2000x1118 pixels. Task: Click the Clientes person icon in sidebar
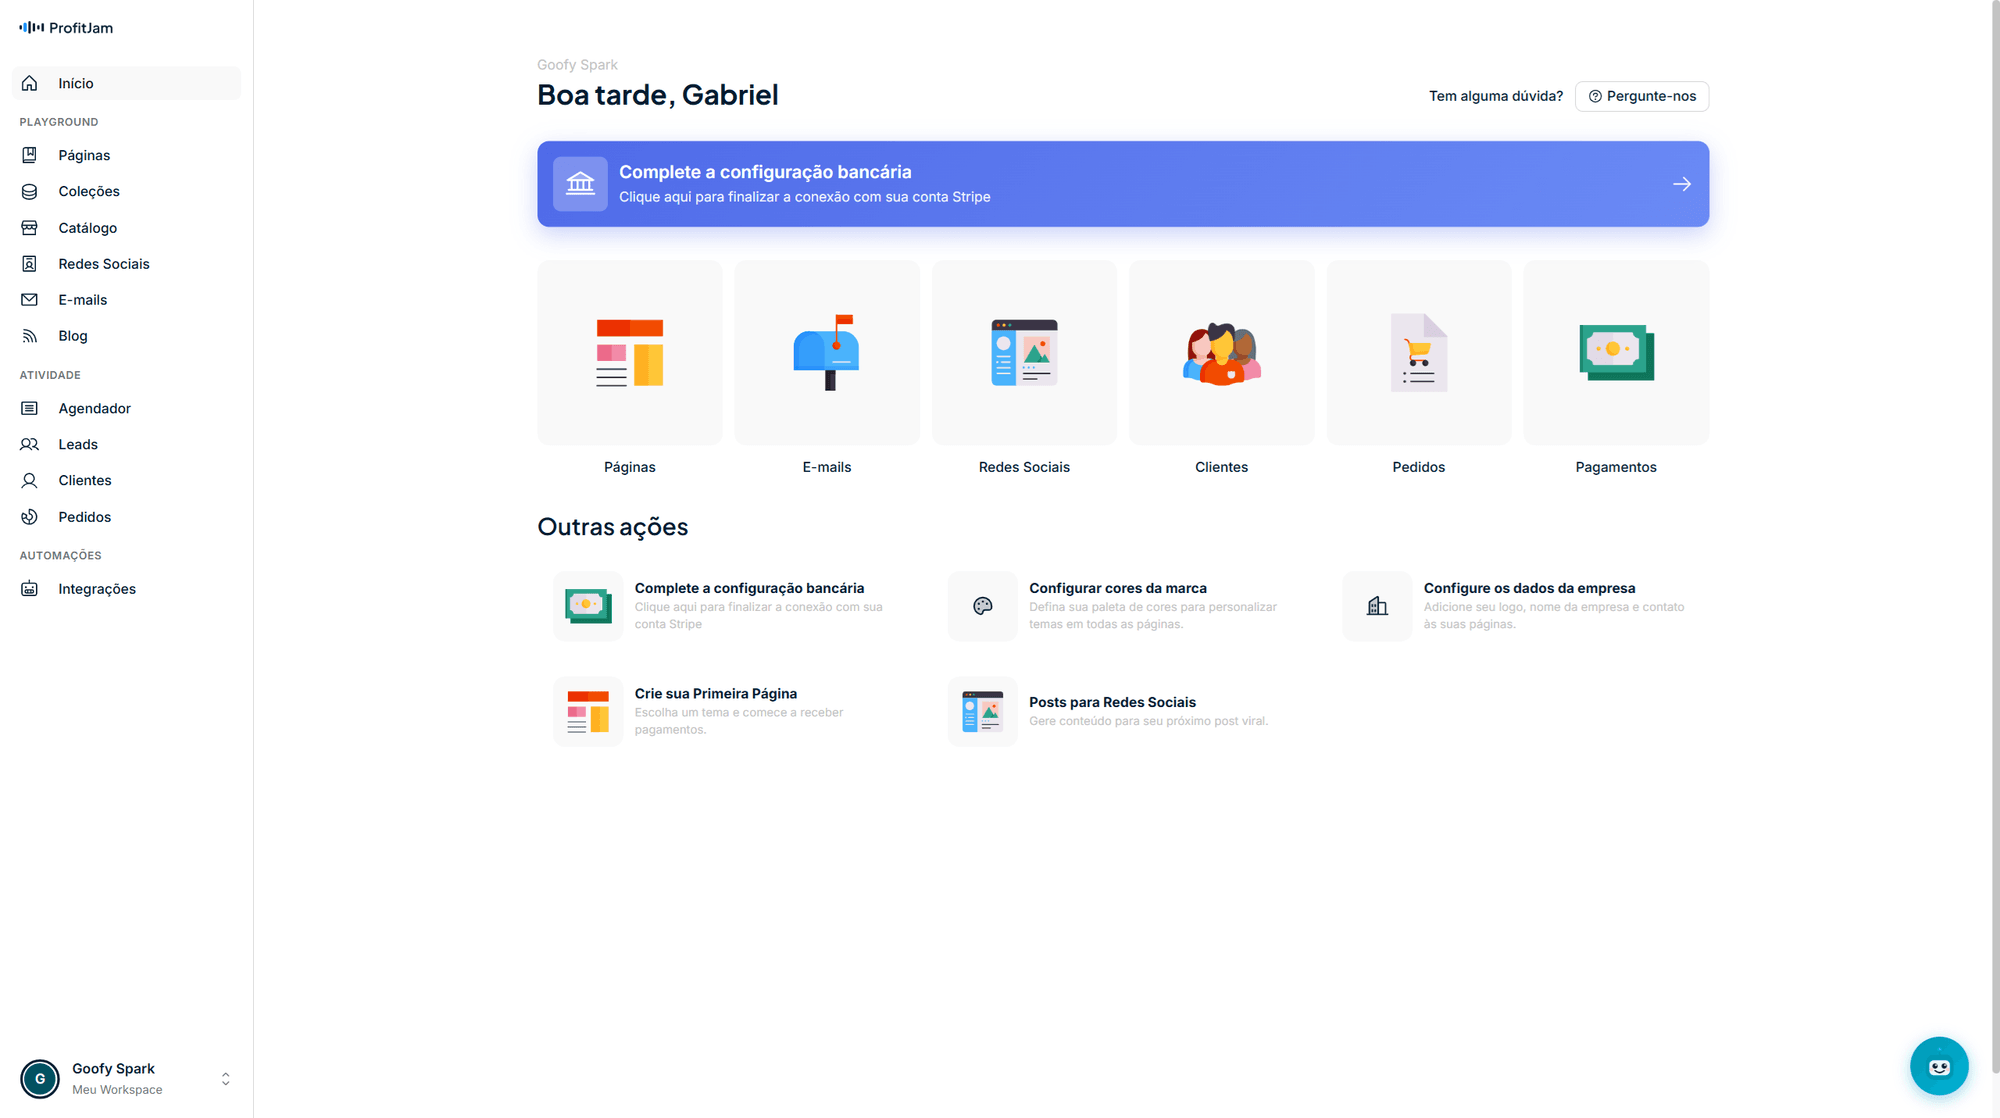pos(30,481)
